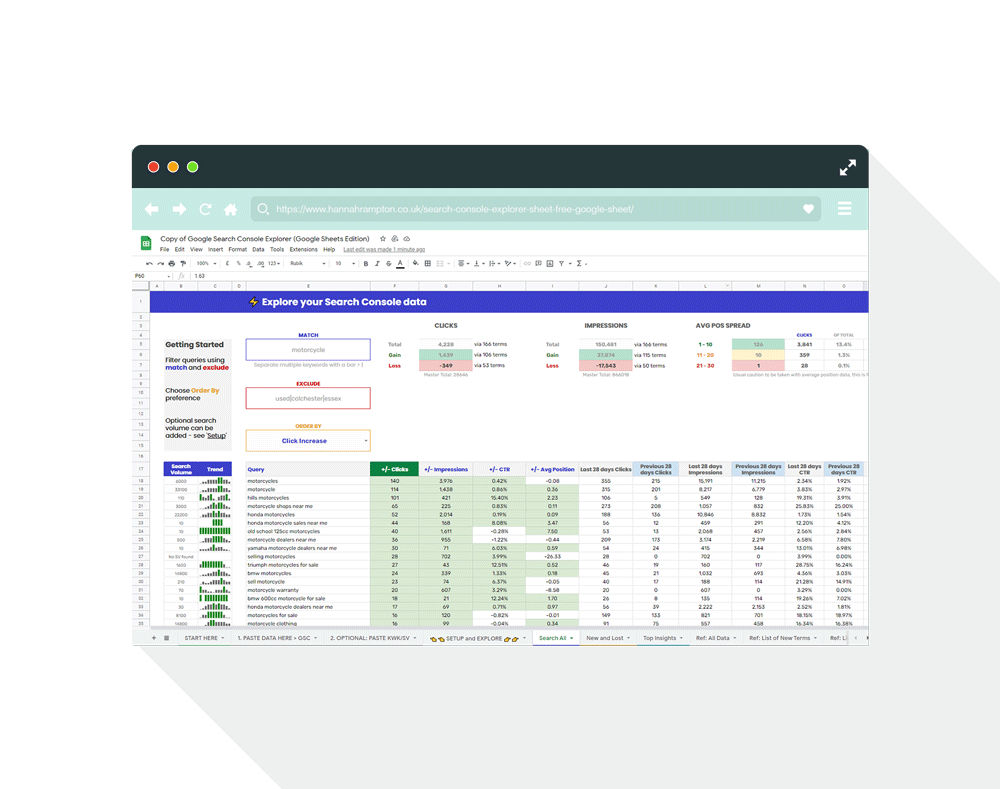Undo the last action
This screenshot has width=1000, height=789.
[149, 263]
